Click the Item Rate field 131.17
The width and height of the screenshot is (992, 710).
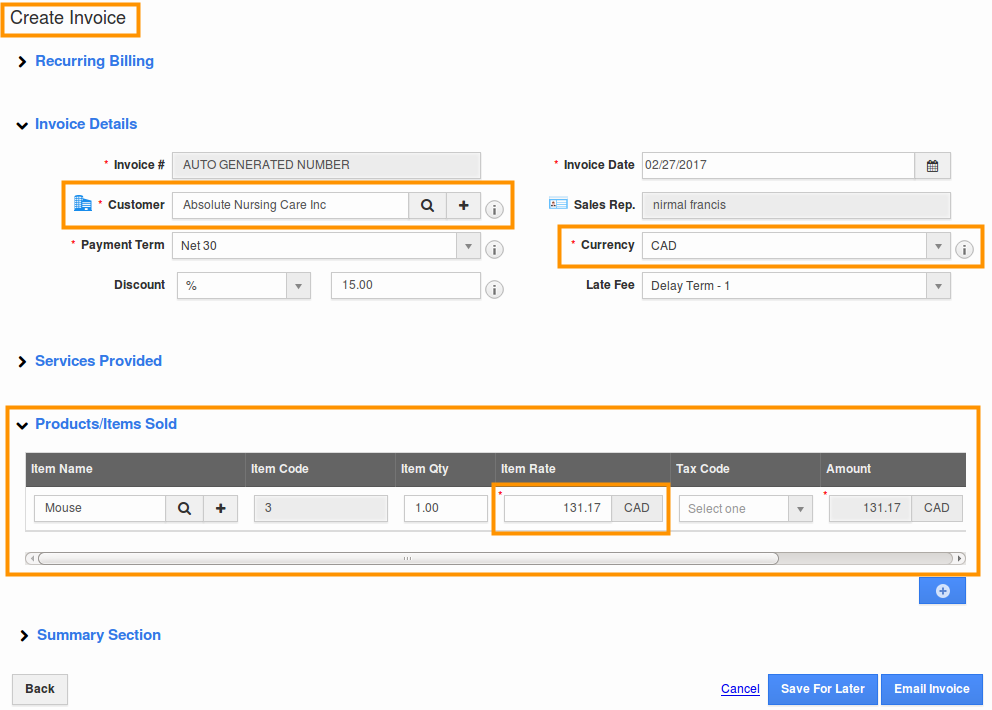(x=558, y=509)
